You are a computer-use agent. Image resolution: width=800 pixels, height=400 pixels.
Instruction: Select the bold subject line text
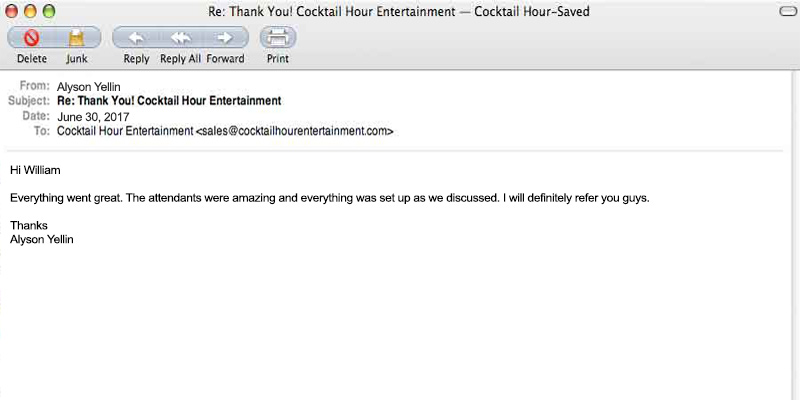coord(169,101)
